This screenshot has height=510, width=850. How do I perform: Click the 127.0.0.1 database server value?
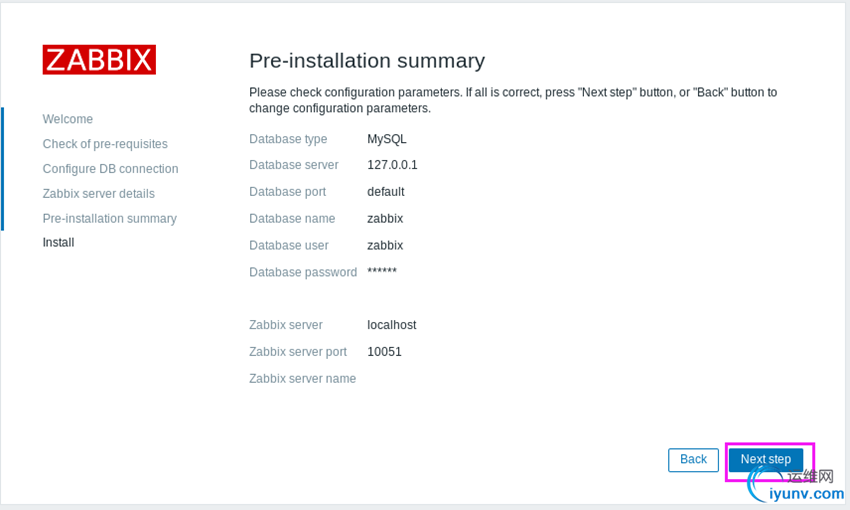pos(392,165)
